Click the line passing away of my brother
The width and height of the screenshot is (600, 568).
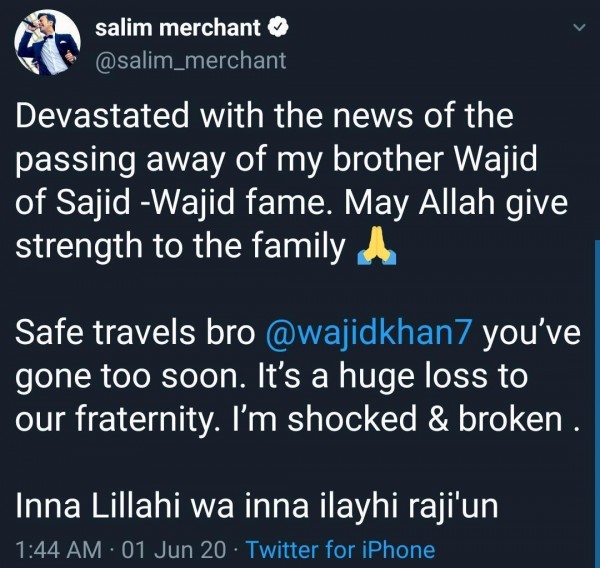[x=276, y=160]
